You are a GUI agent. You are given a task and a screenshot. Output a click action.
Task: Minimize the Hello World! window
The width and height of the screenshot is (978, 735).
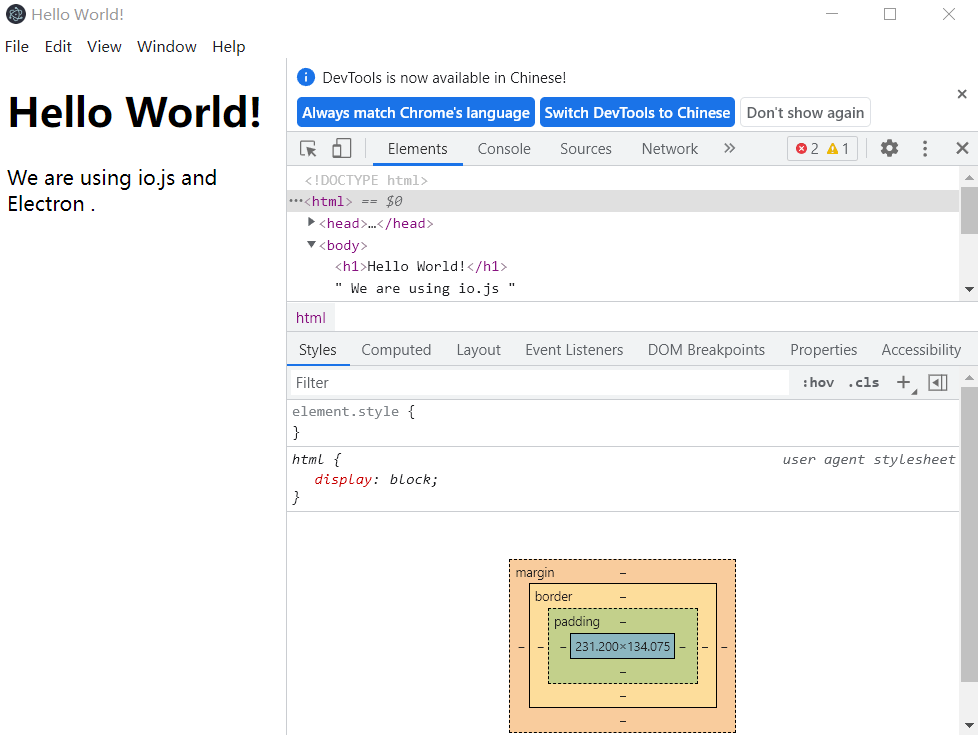click(831, 14)
